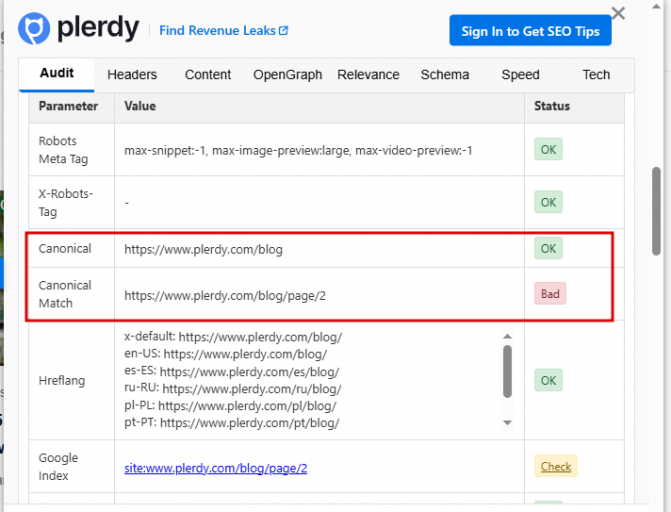This screenshot has width=671, height=512.
Task: Click the canonical URL https://www.plerdy.com/blog
Action: [x=203, y=249]
